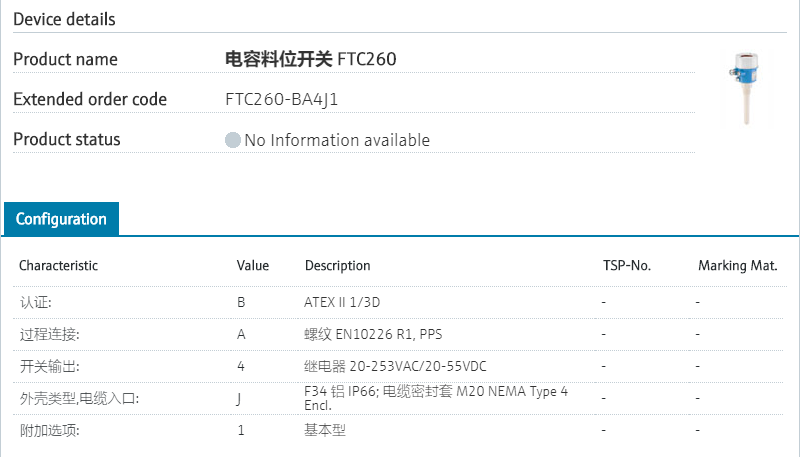This screenshot has width=801, height=457.
Task: Click the Characteristic column header
Action: coord(58,266)
